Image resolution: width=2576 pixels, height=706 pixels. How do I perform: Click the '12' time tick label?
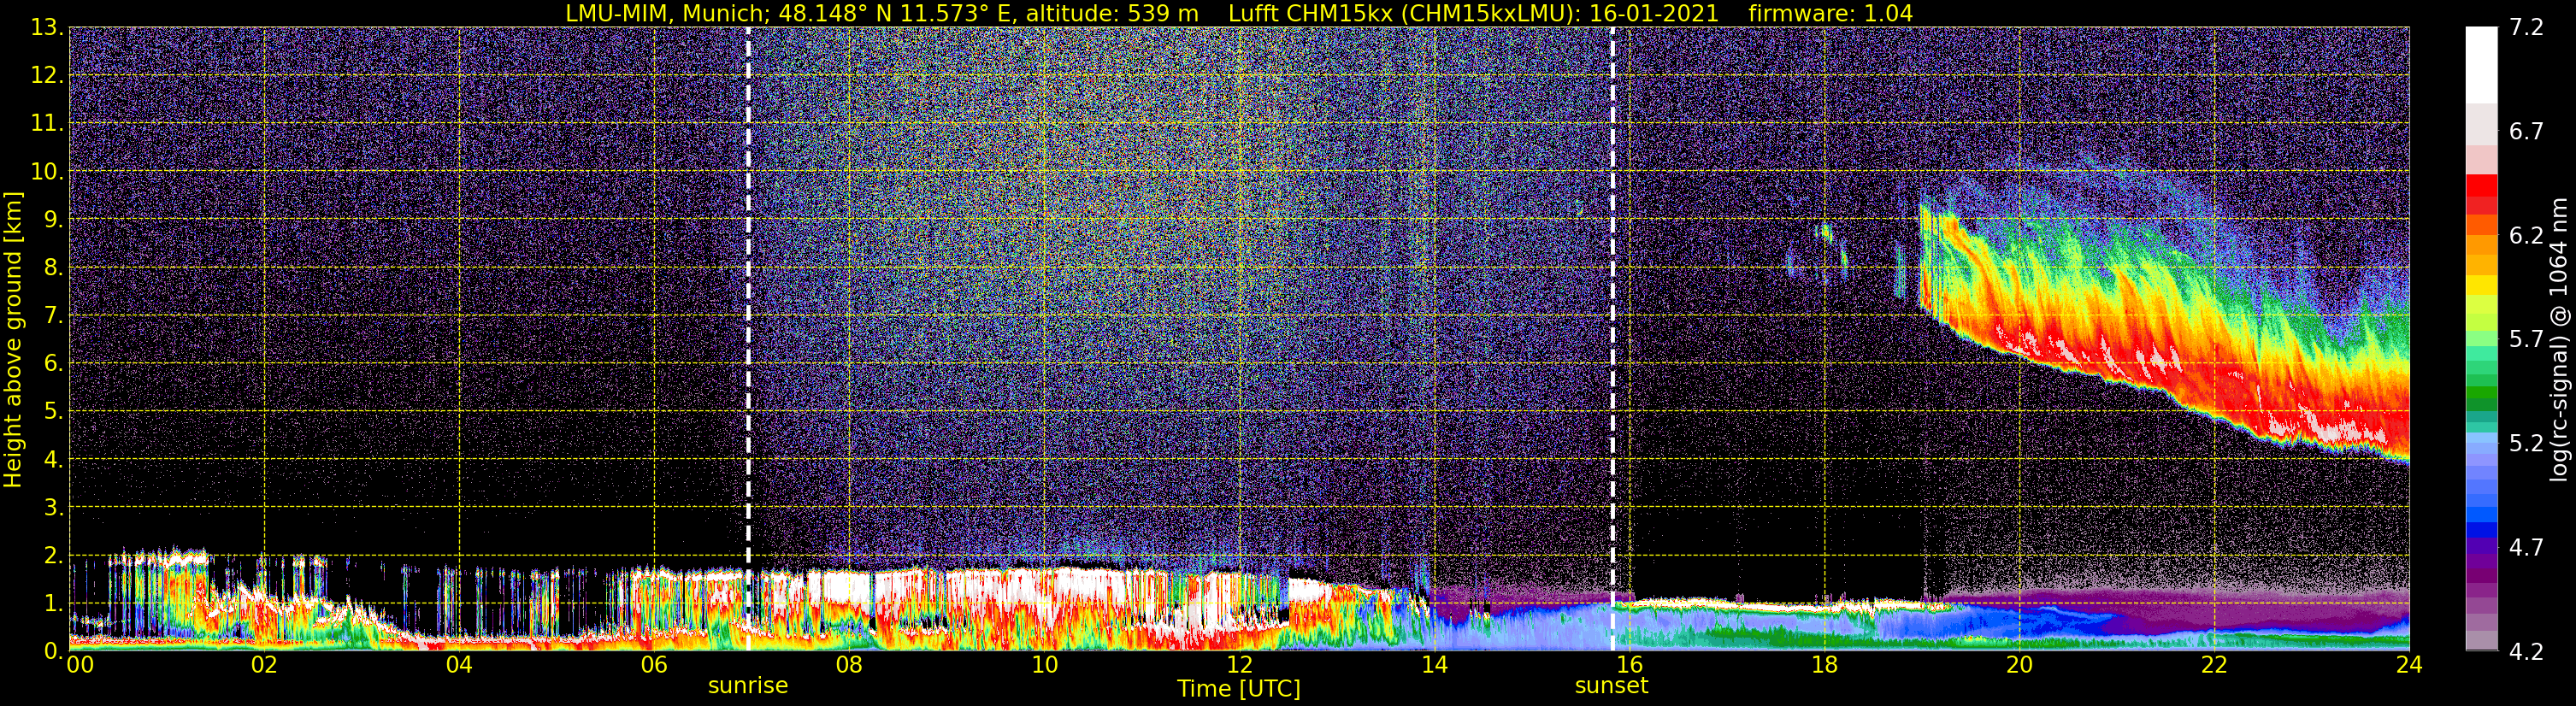[x=1239, y=665]
